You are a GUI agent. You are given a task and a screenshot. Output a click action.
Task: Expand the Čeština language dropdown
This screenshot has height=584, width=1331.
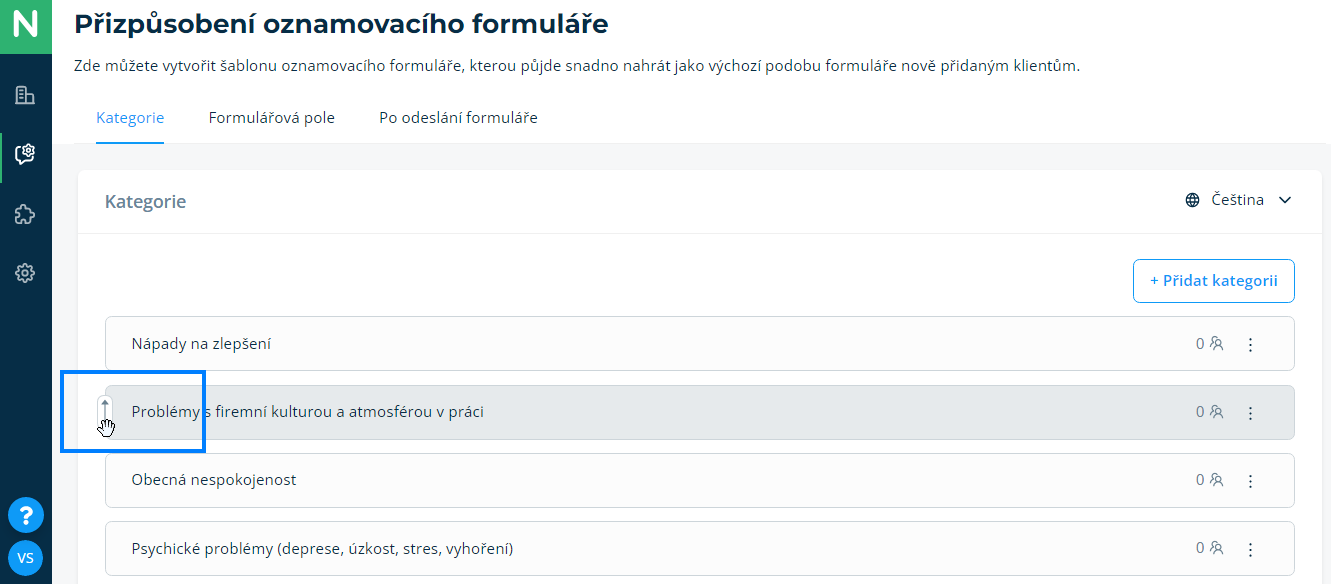1238,200
